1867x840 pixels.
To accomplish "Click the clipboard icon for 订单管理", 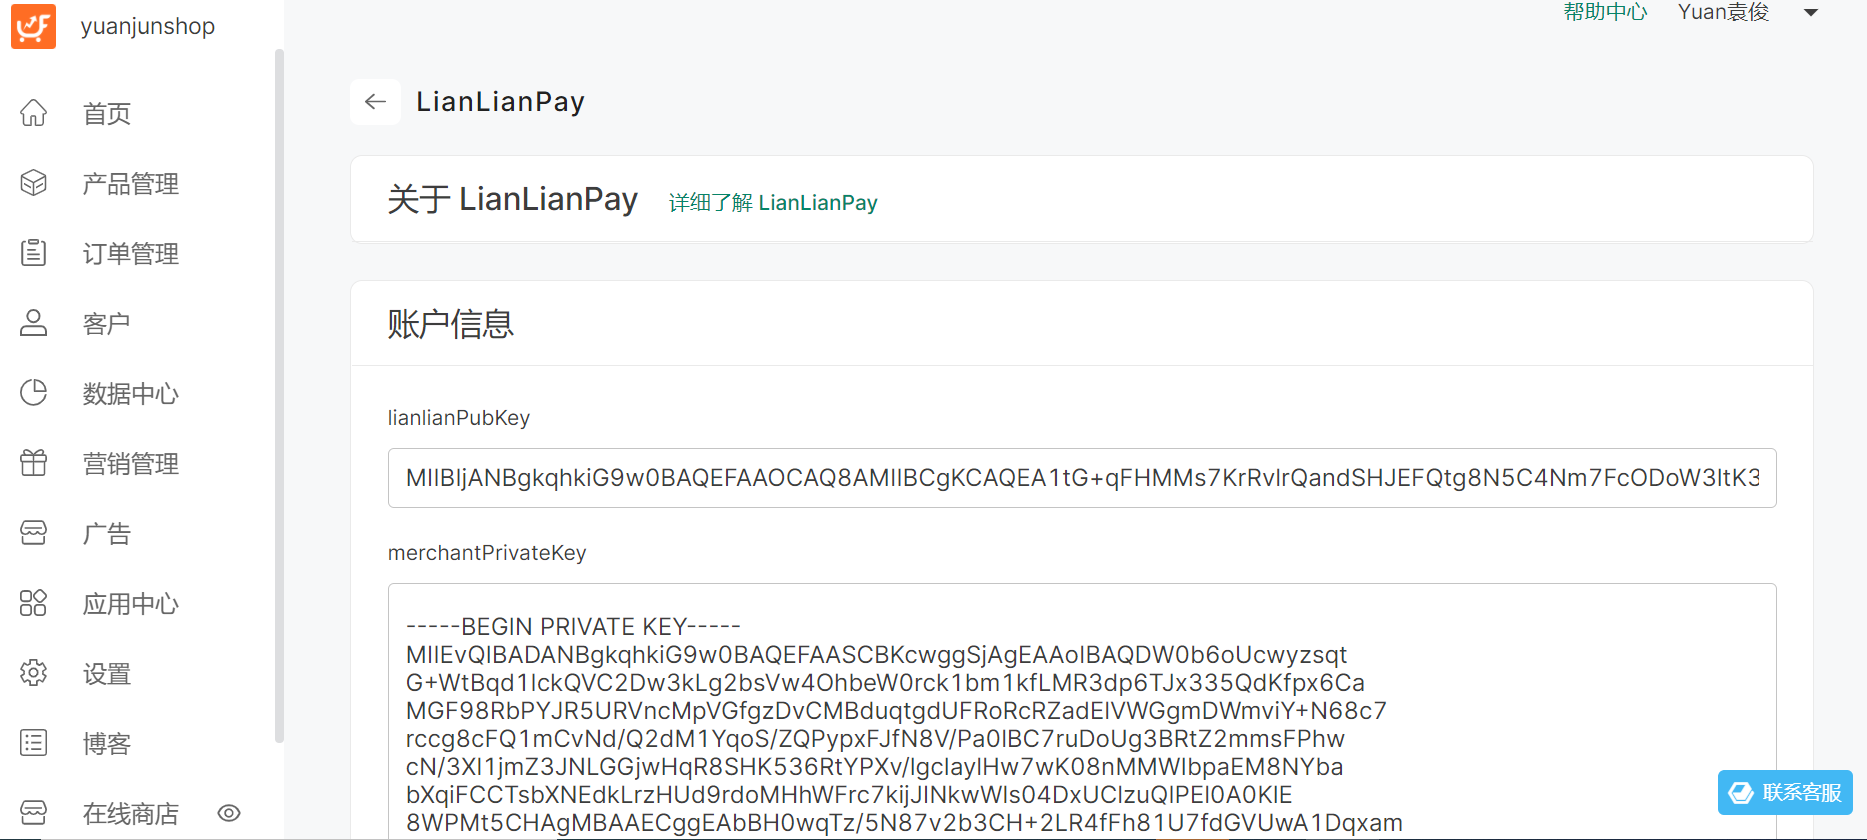I will coord(34,253).
